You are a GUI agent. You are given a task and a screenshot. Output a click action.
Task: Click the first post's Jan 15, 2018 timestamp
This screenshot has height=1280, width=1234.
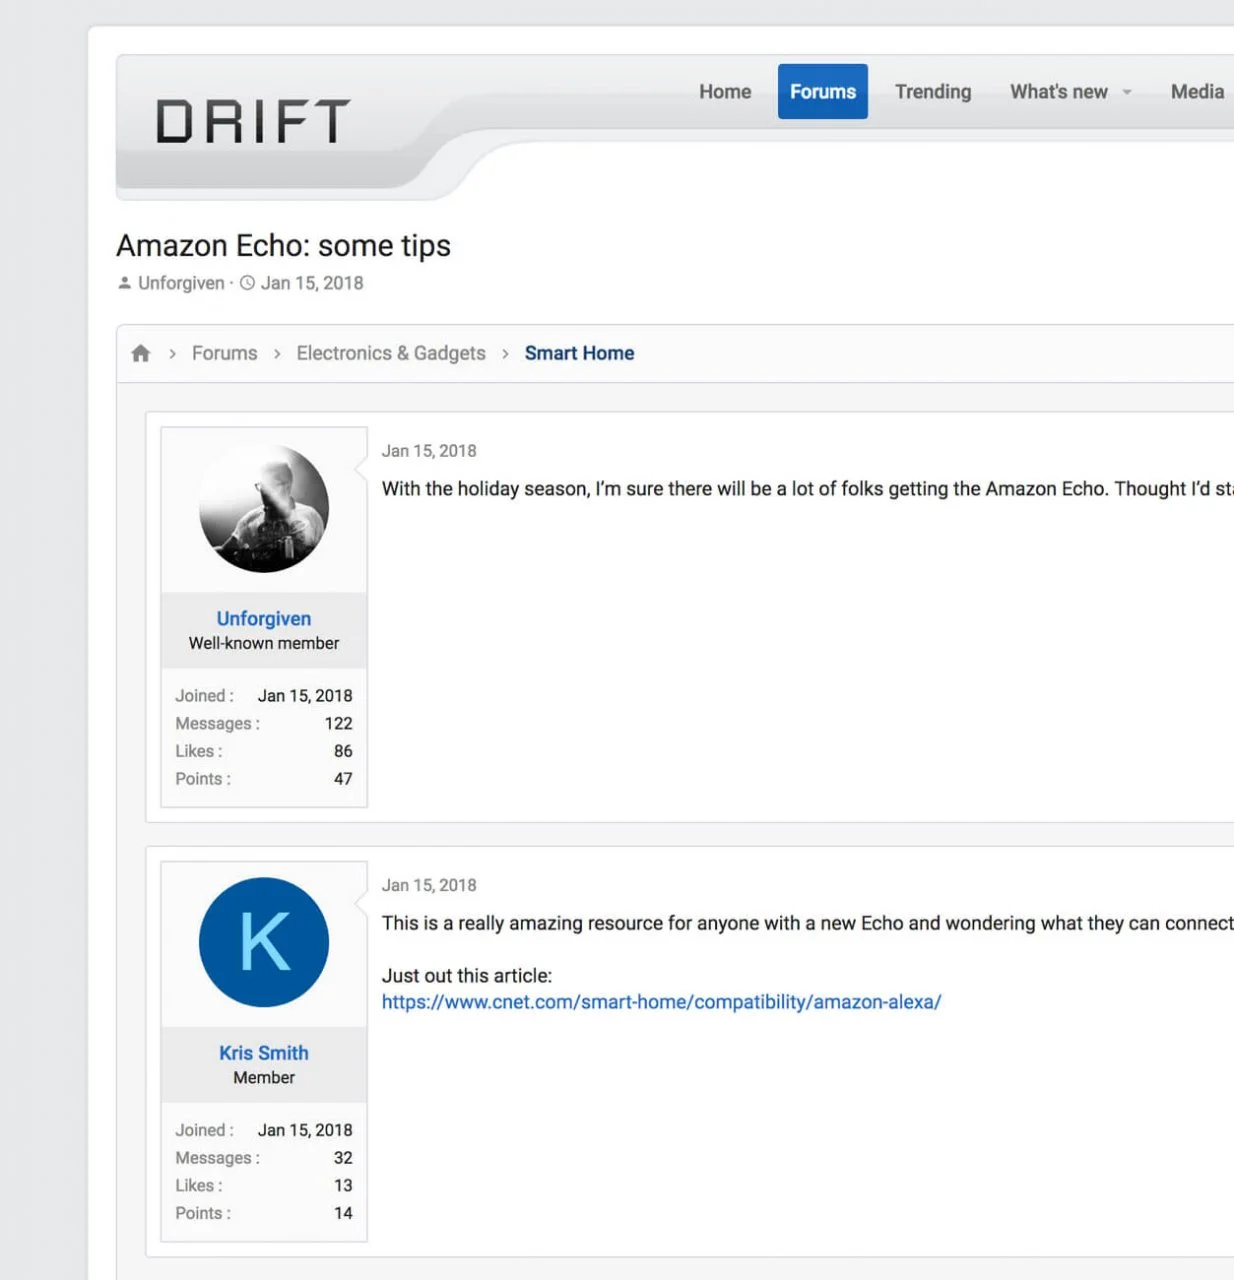[429, 451]
